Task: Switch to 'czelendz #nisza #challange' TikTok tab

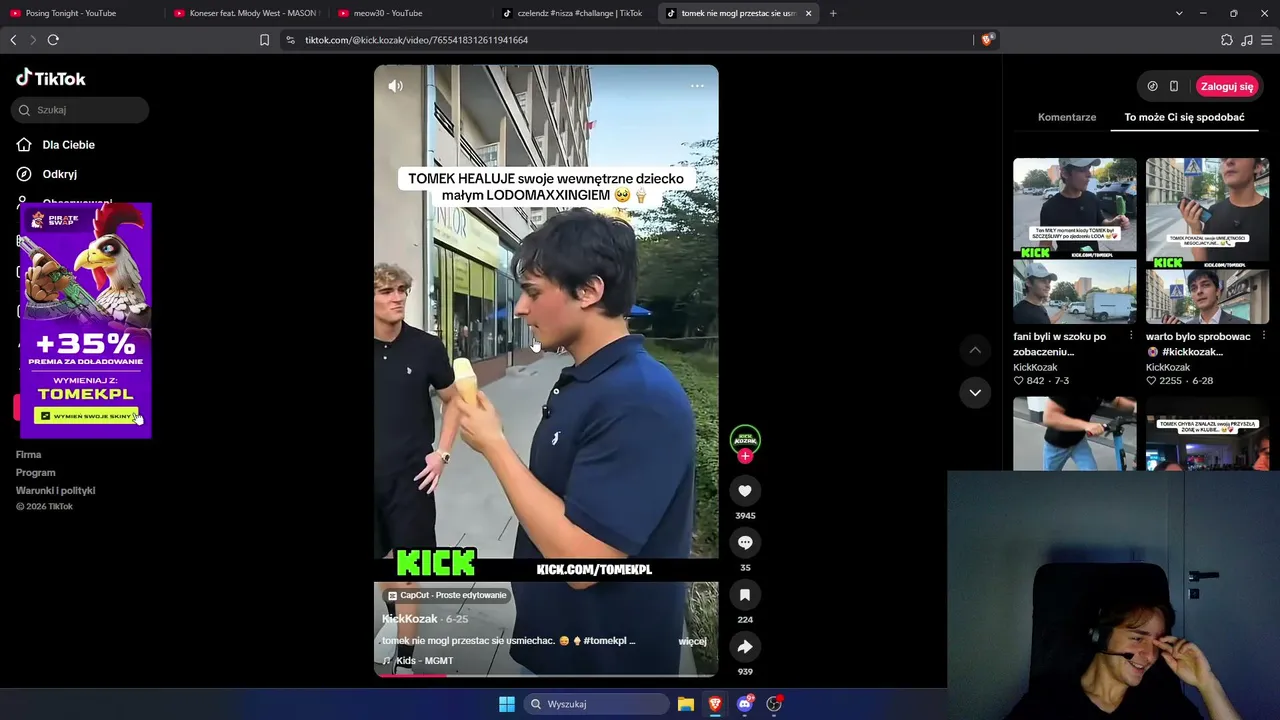Action: pyautogui.click(x=572, y=13)
